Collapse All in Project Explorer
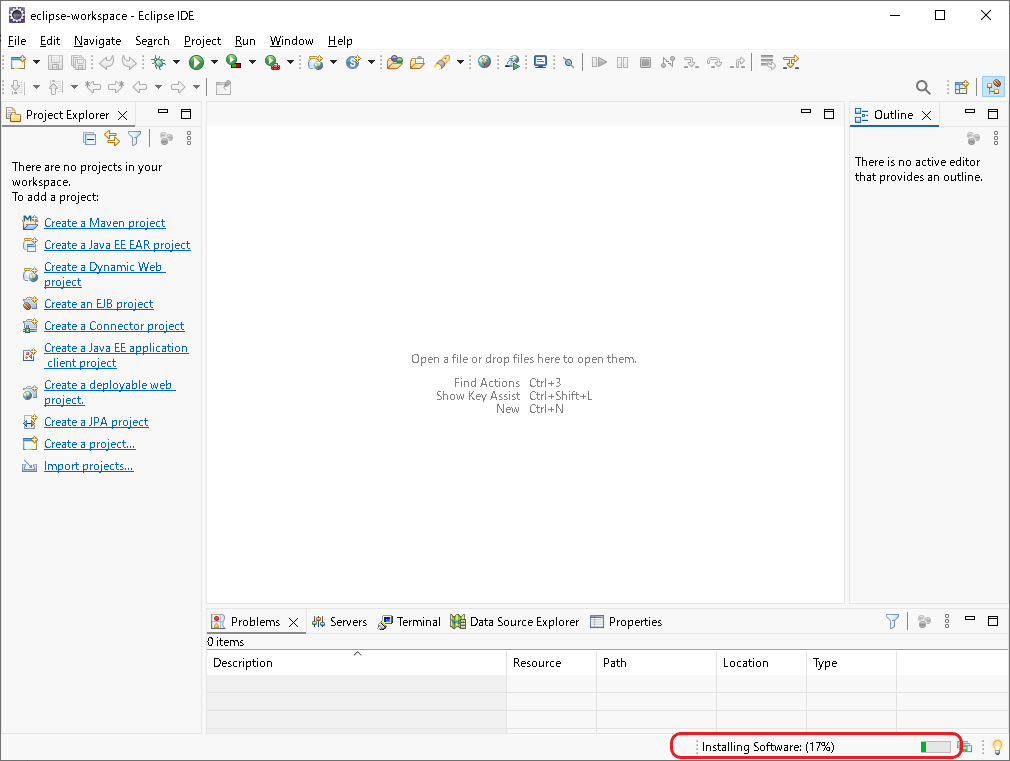This screenshot has width=1010, height=761. [90, 139]
